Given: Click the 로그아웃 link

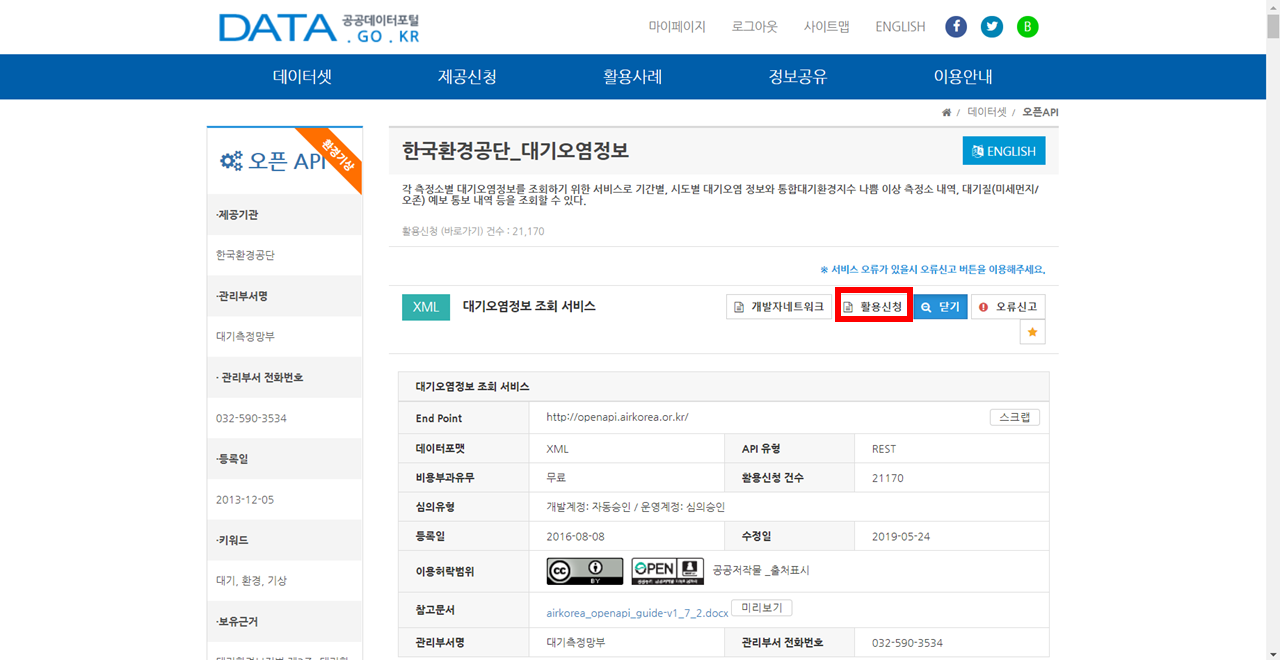Looking at the screenshot, I should click(x=754, y=27).
